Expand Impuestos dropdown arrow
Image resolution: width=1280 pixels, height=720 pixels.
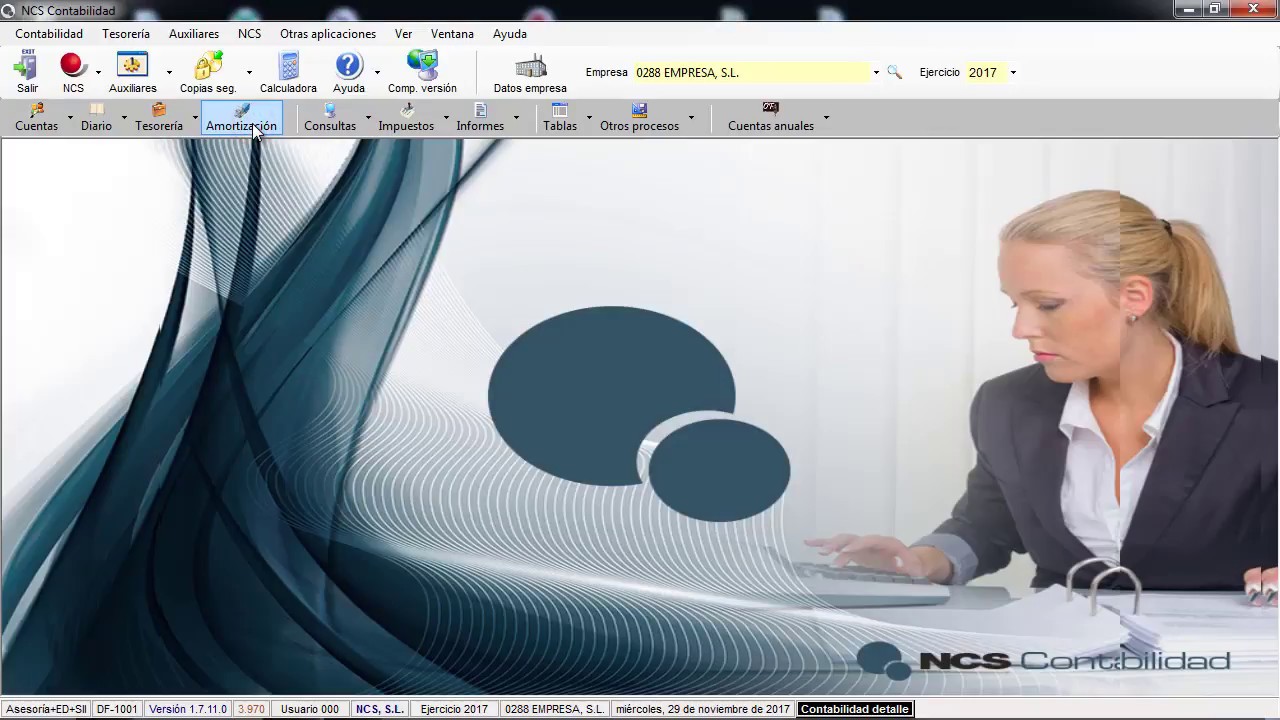(446, 118)
